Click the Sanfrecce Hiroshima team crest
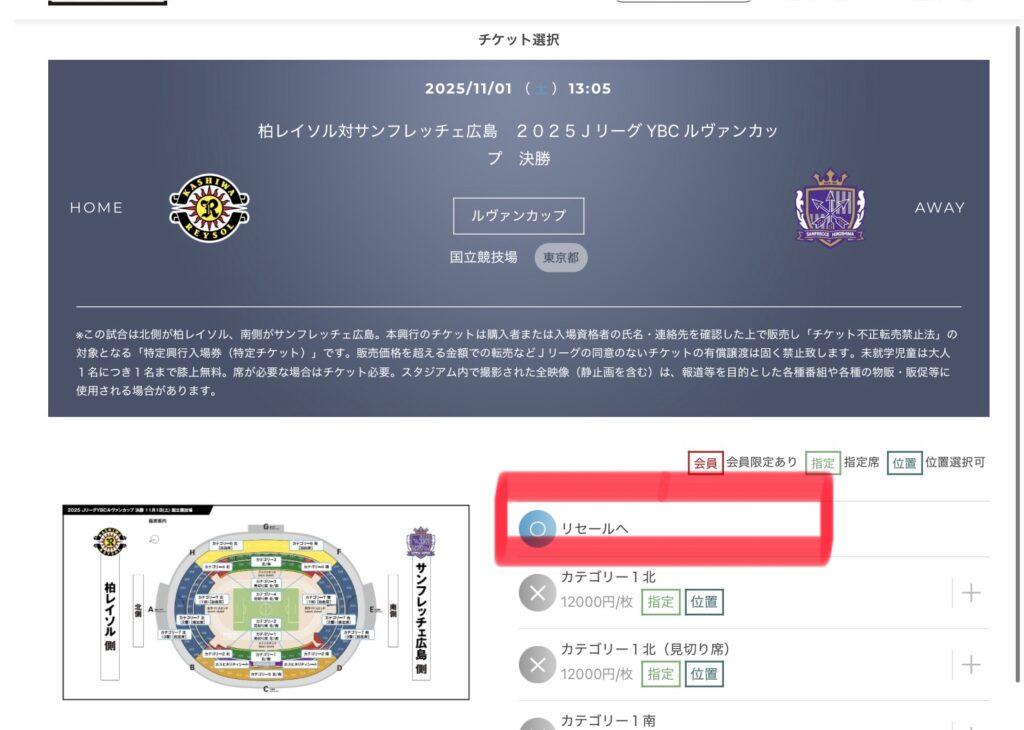 829,208
